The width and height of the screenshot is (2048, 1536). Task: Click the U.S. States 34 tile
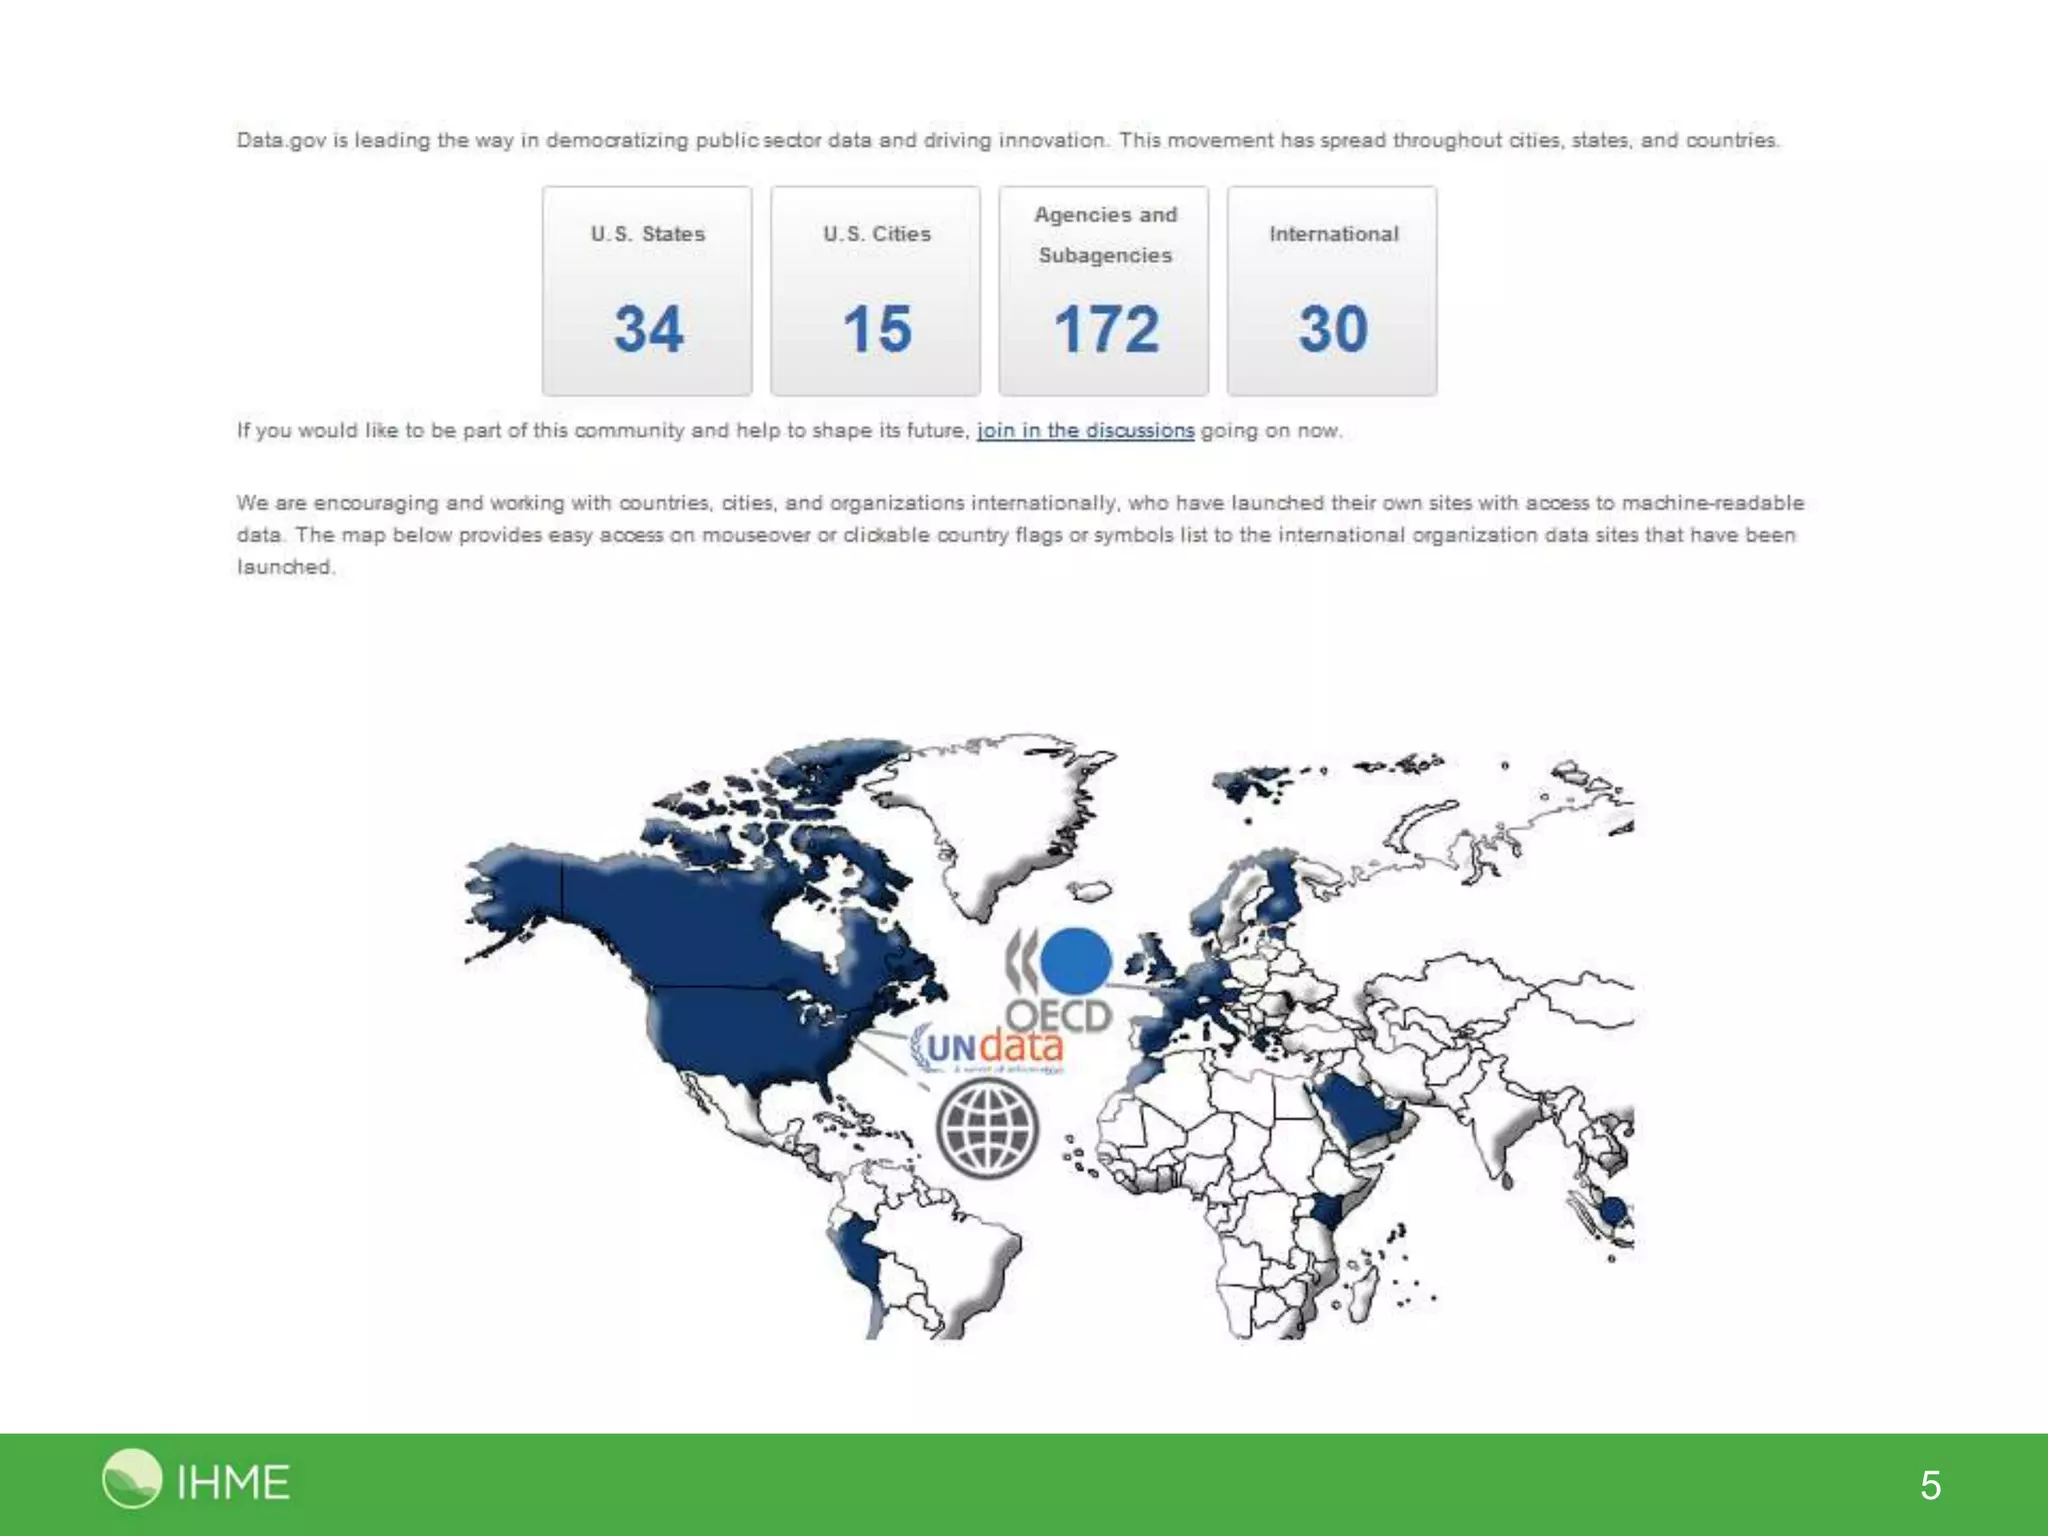[647, 291]
